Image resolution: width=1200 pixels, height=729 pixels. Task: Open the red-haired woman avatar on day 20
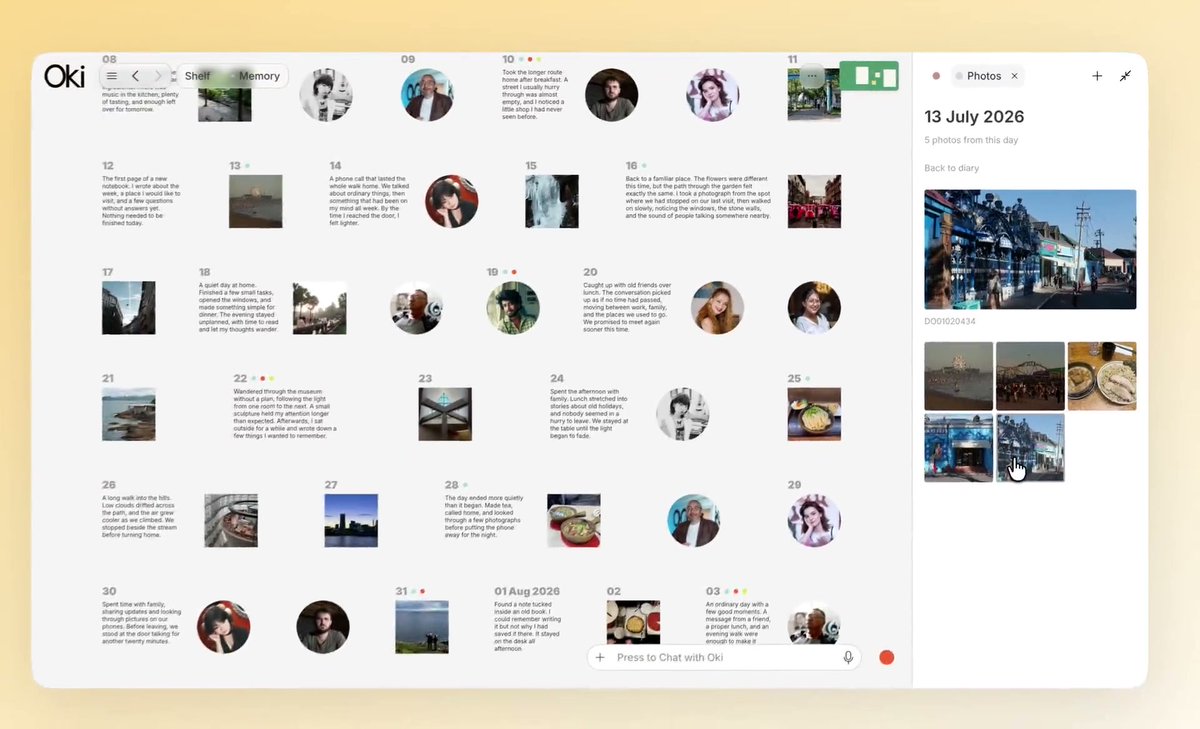click(x=717, y=308)
